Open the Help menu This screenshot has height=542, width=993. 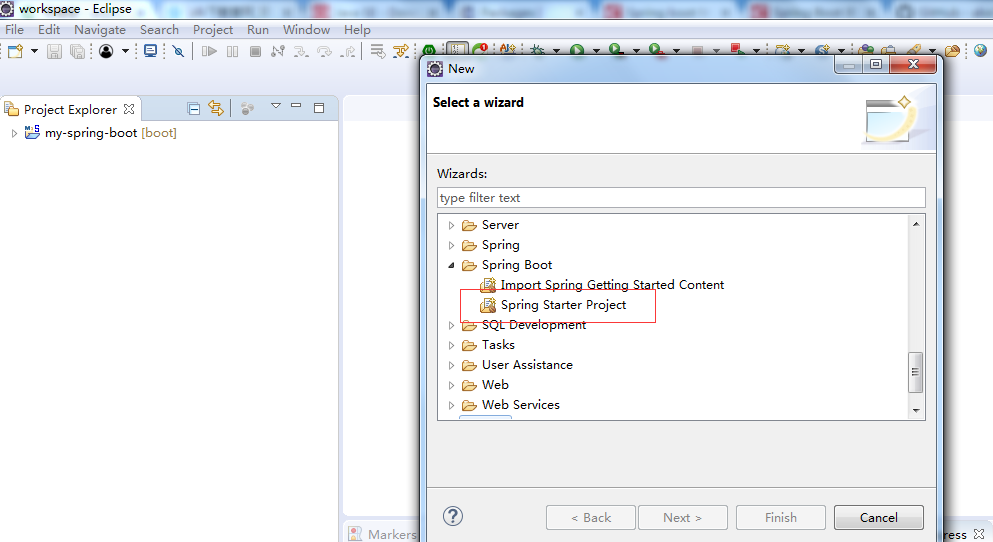(357, 30)
